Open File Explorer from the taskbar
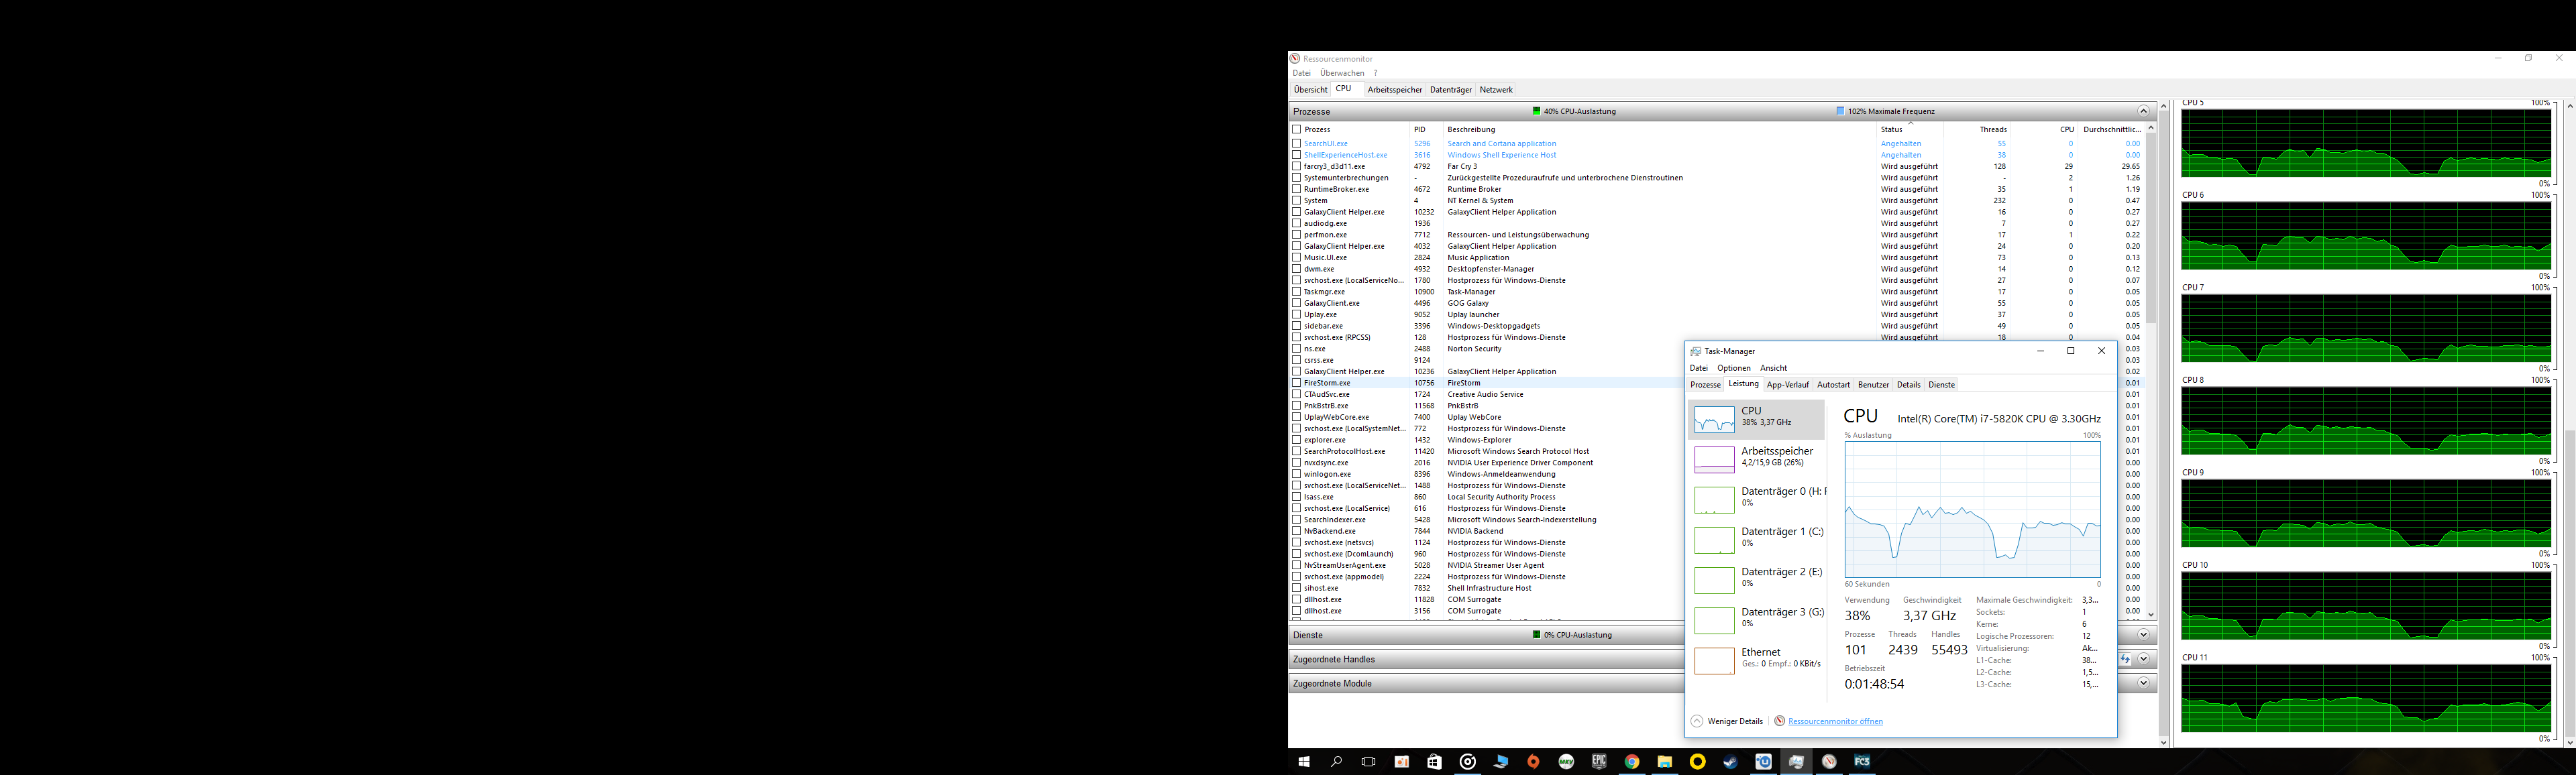The height and width of the screenshot is (775, 2576). pos(1665,762)
